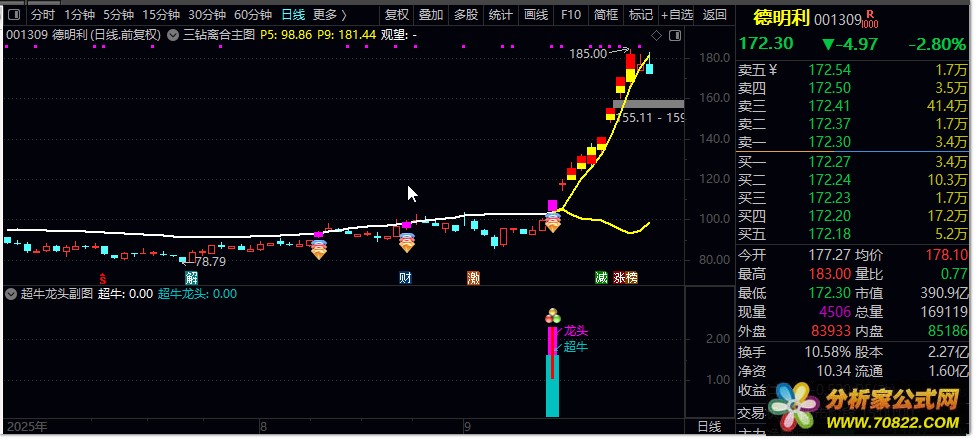
Task: Click the 卖一 ask price 172.30
Action: 830,143
